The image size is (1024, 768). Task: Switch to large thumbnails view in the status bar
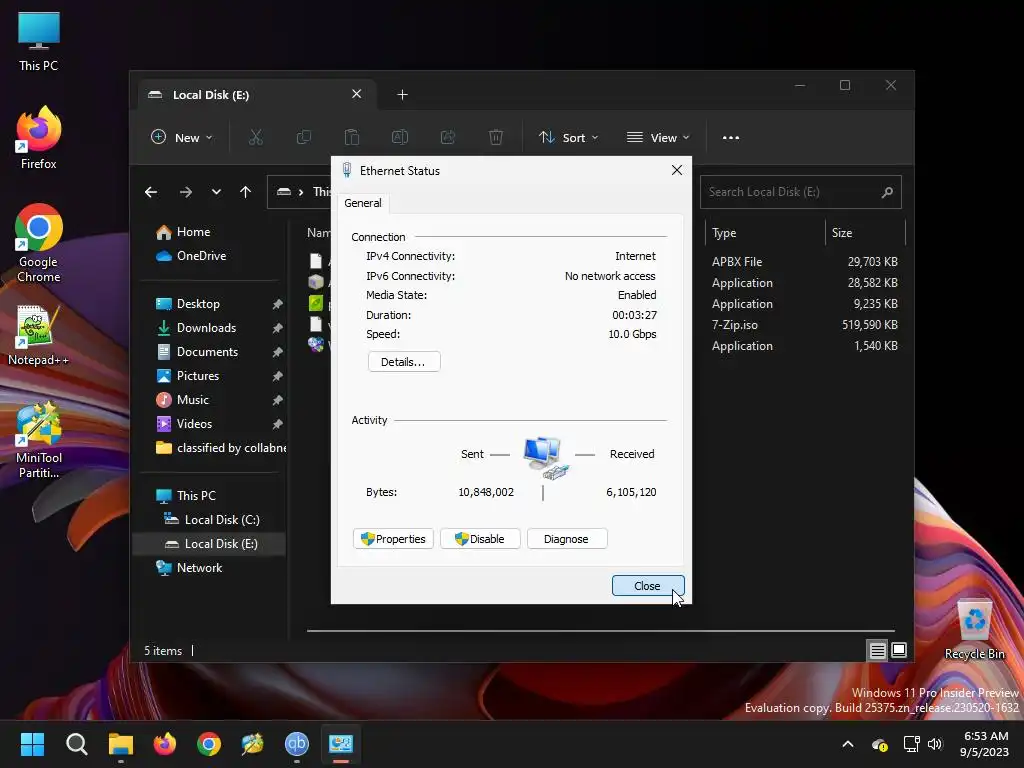899,650
